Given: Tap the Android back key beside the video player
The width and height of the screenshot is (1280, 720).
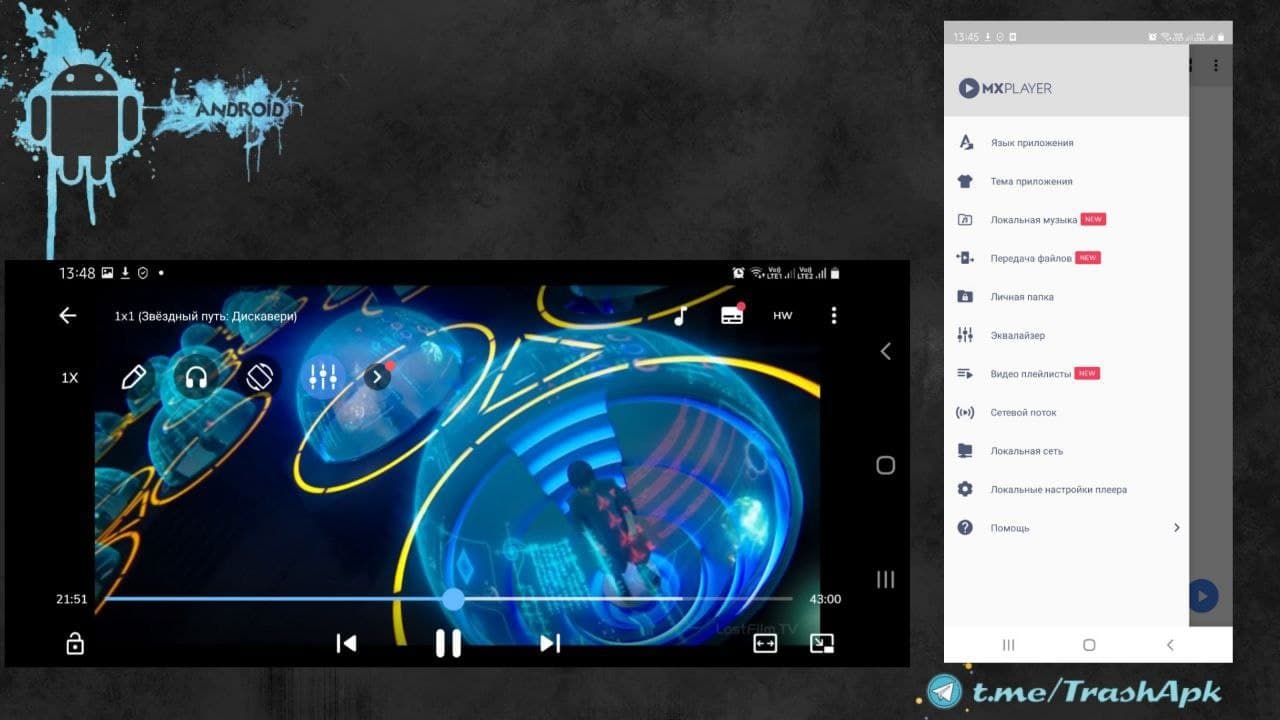Looking at the screenshot, I should (885, 351).
